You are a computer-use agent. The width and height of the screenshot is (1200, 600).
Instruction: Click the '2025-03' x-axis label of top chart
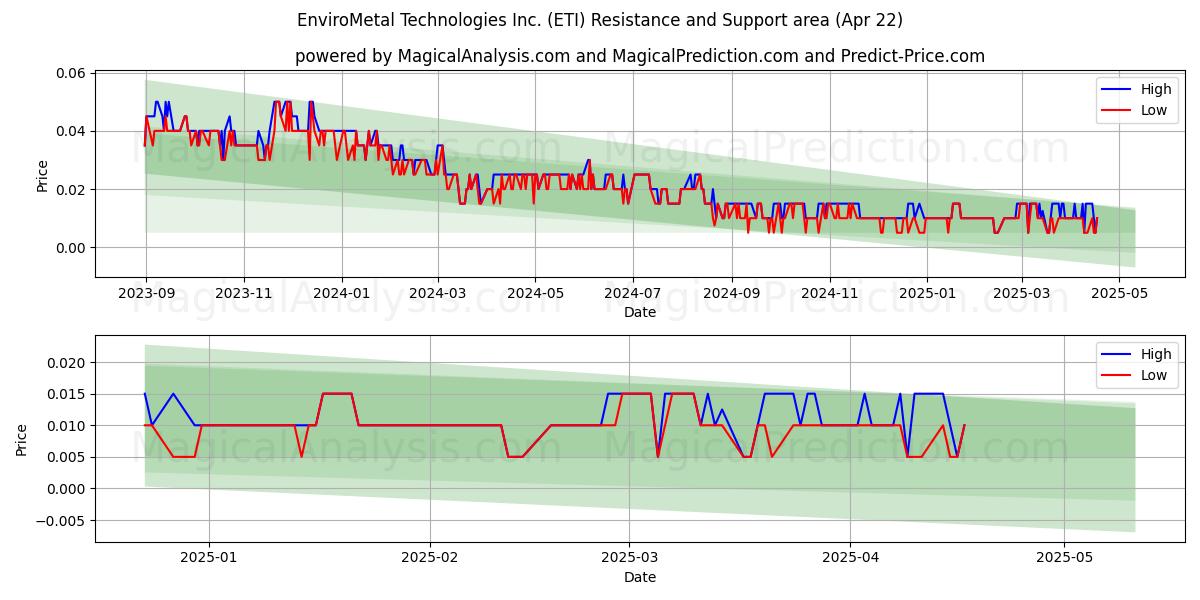click(1022, 294)
